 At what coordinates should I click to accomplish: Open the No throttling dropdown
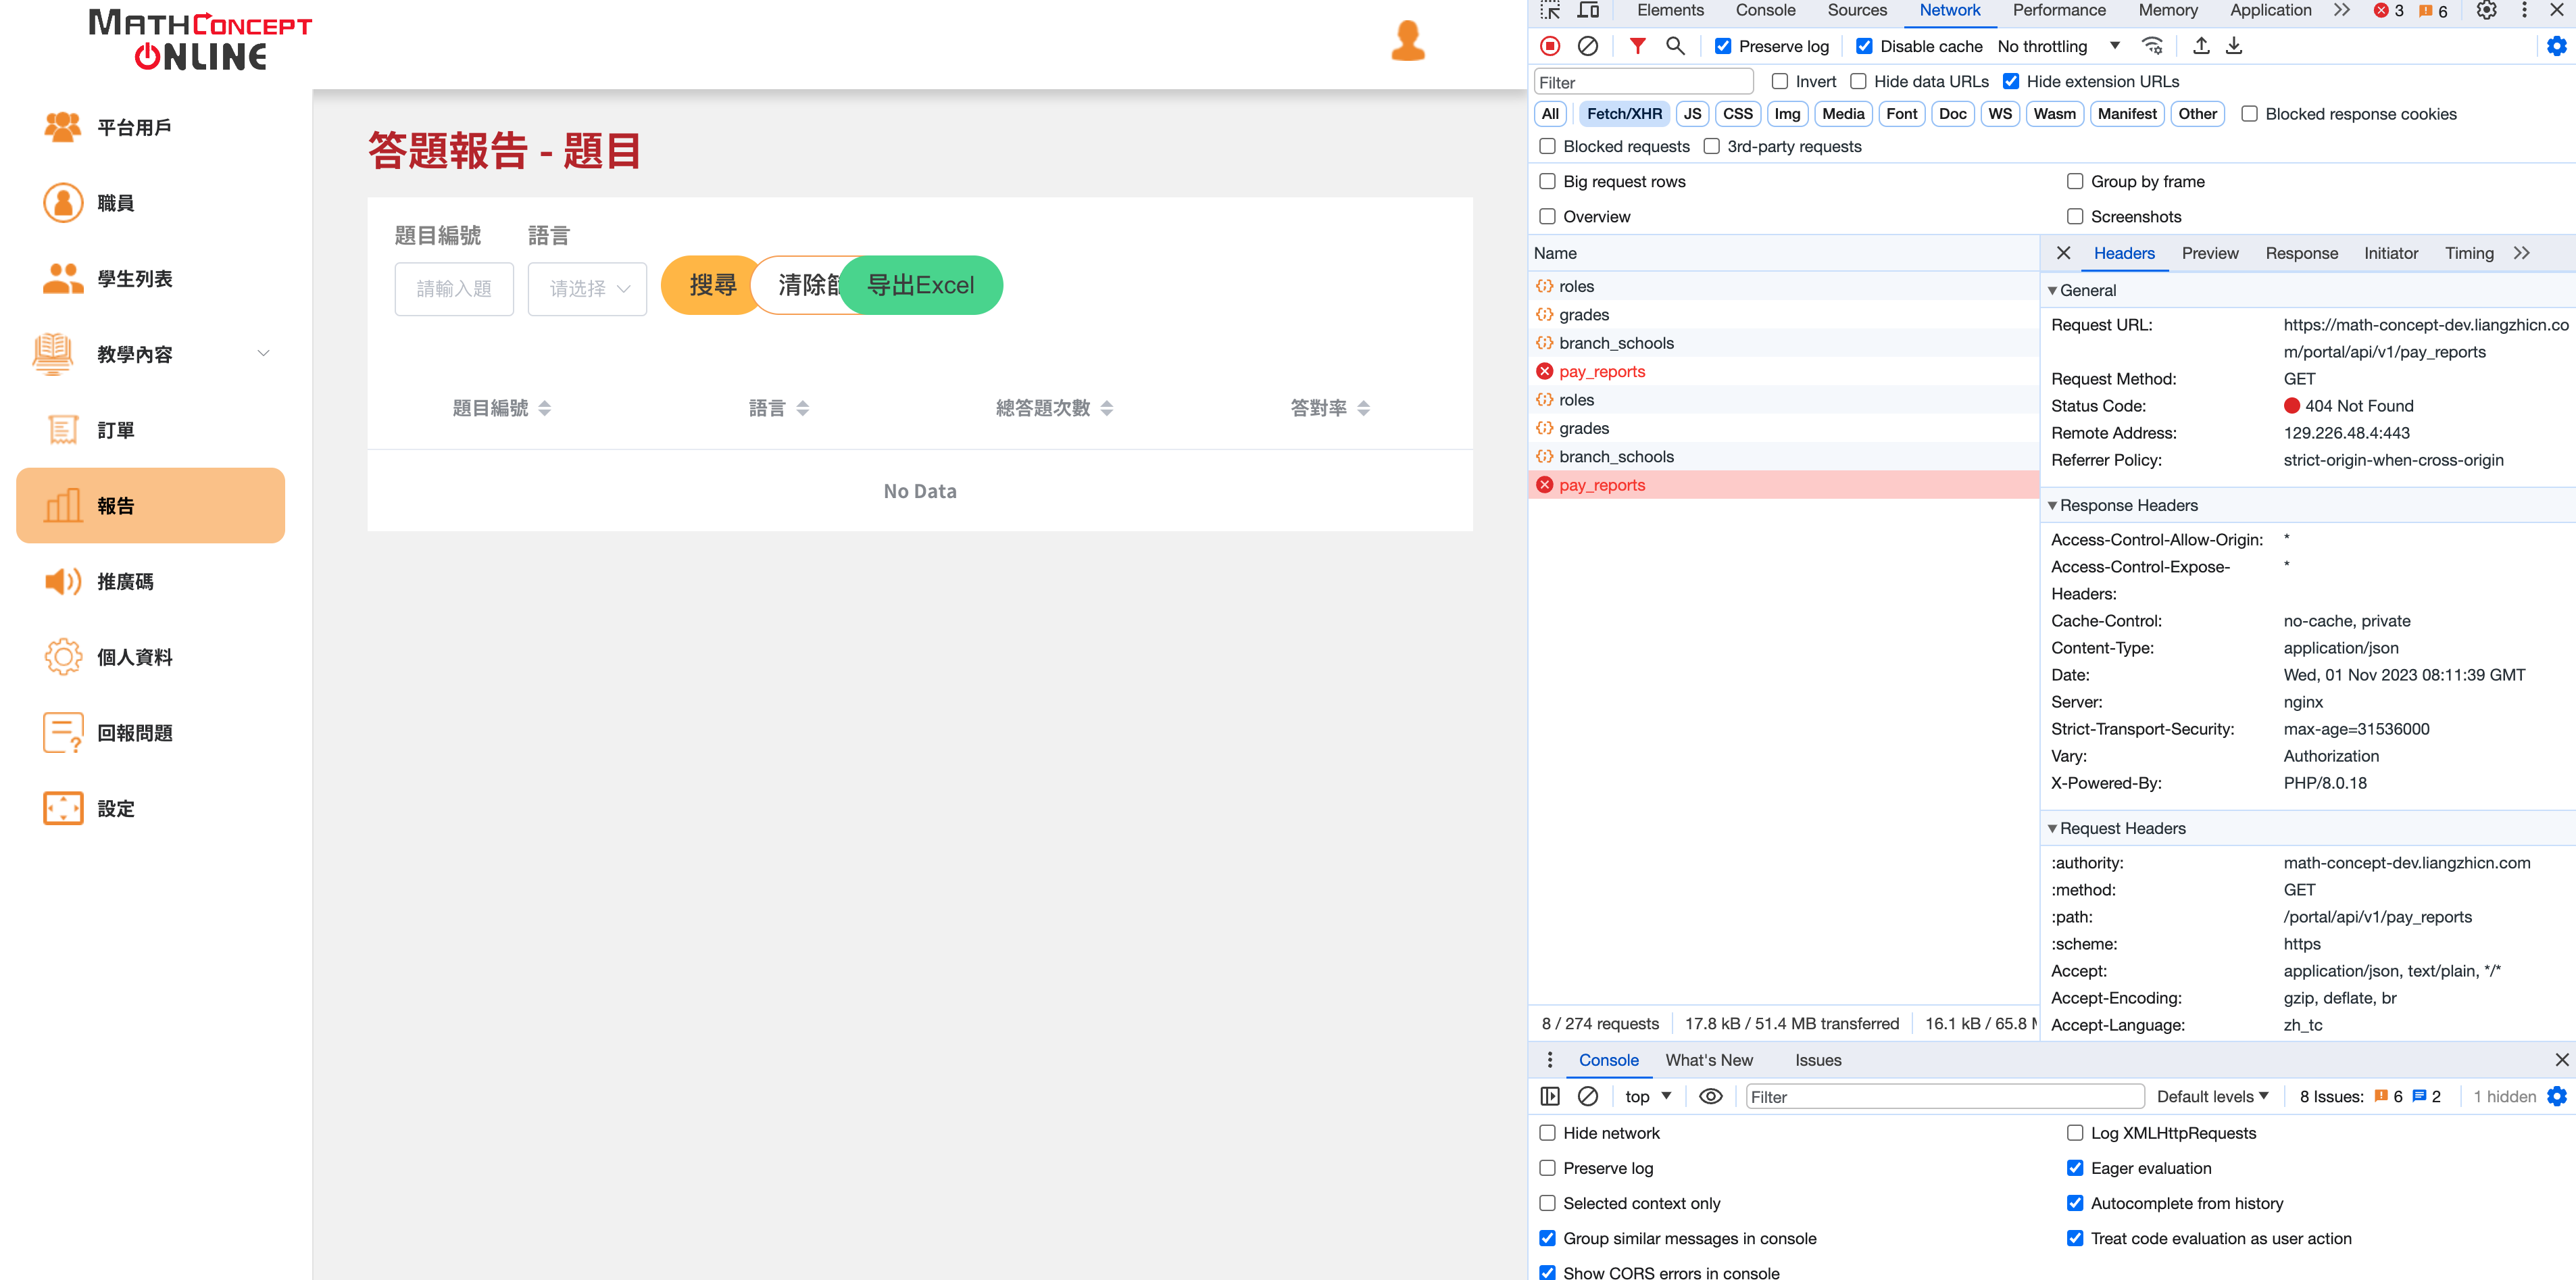pyautogui.click(x=2058, y=46)
